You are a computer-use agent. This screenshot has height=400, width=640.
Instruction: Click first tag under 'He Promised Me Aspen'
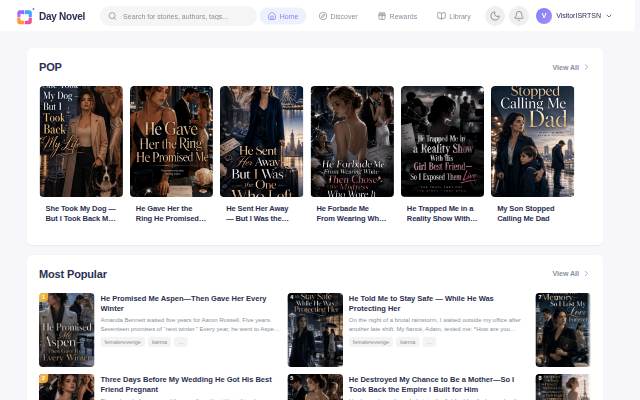[x=122, y=342]
